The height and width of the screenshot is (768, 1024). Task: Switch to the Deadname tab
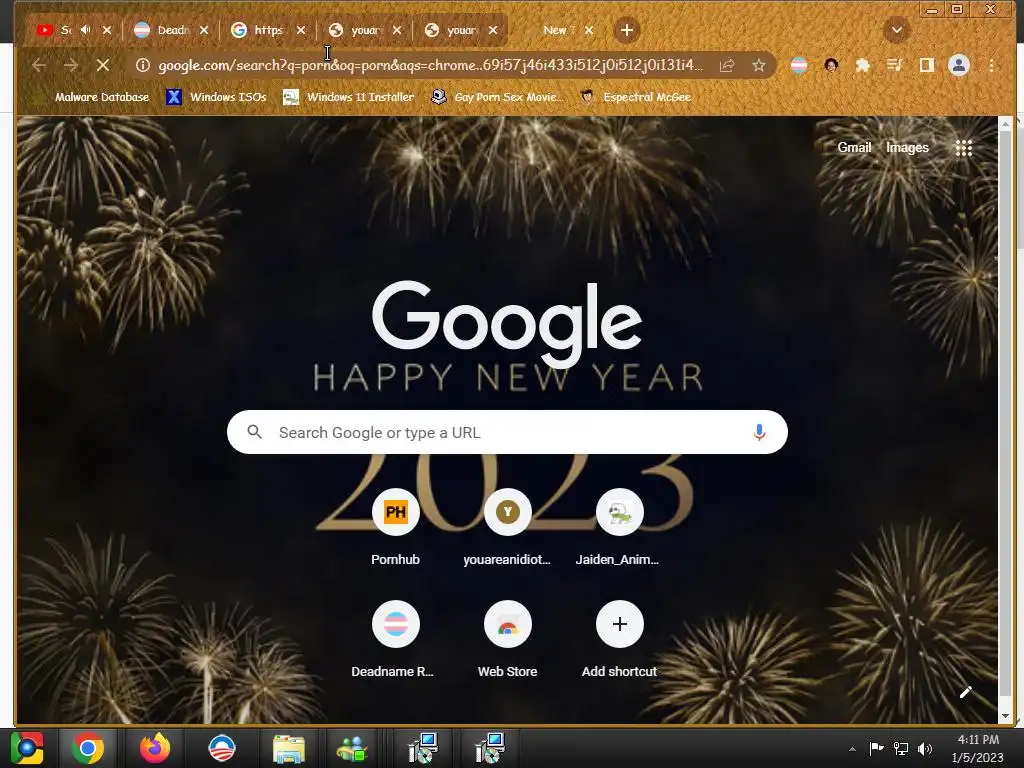[165, 30]
